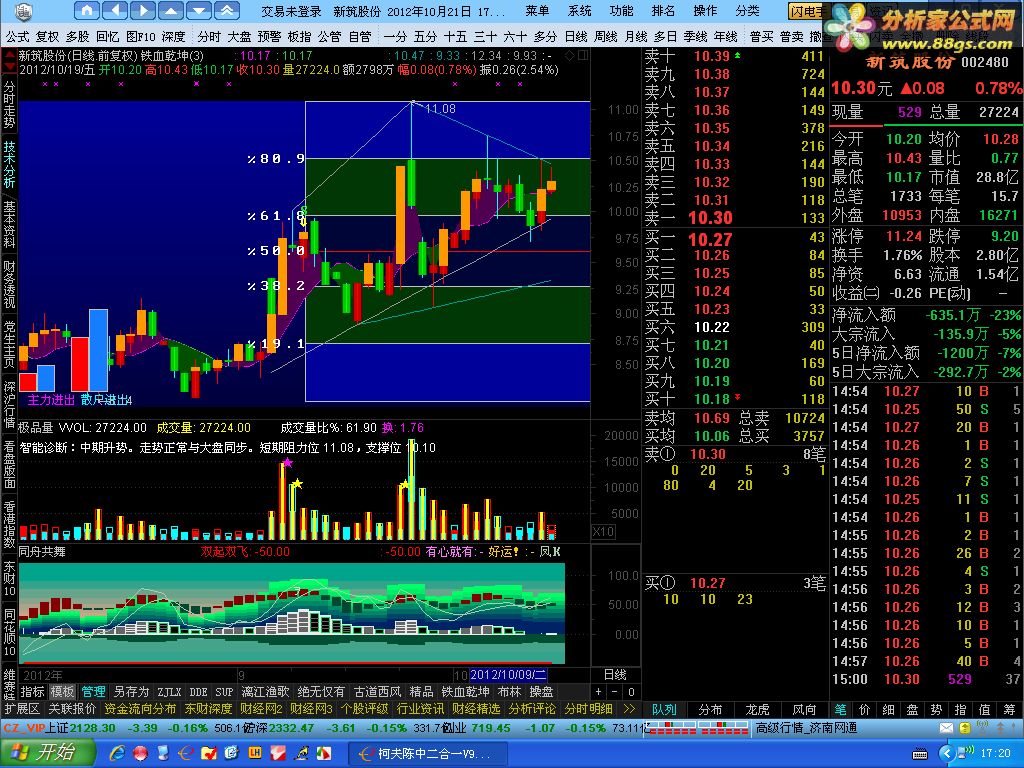This screenshot has height=768, width=1024.
Task: Open the mail envelope icon in status bar
Action: point(946,728)
